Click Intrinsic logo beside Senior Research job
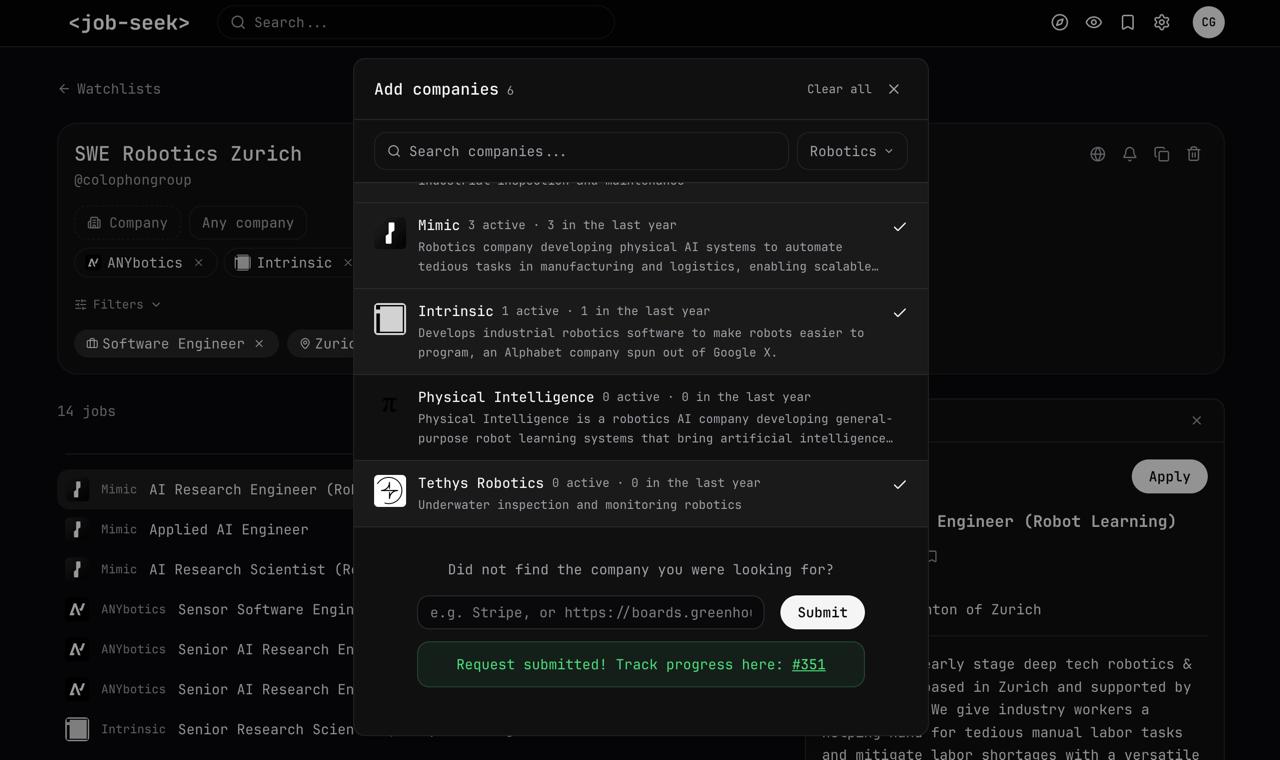Viewport: 1280px width, 760px height. [x=77, y=729]
